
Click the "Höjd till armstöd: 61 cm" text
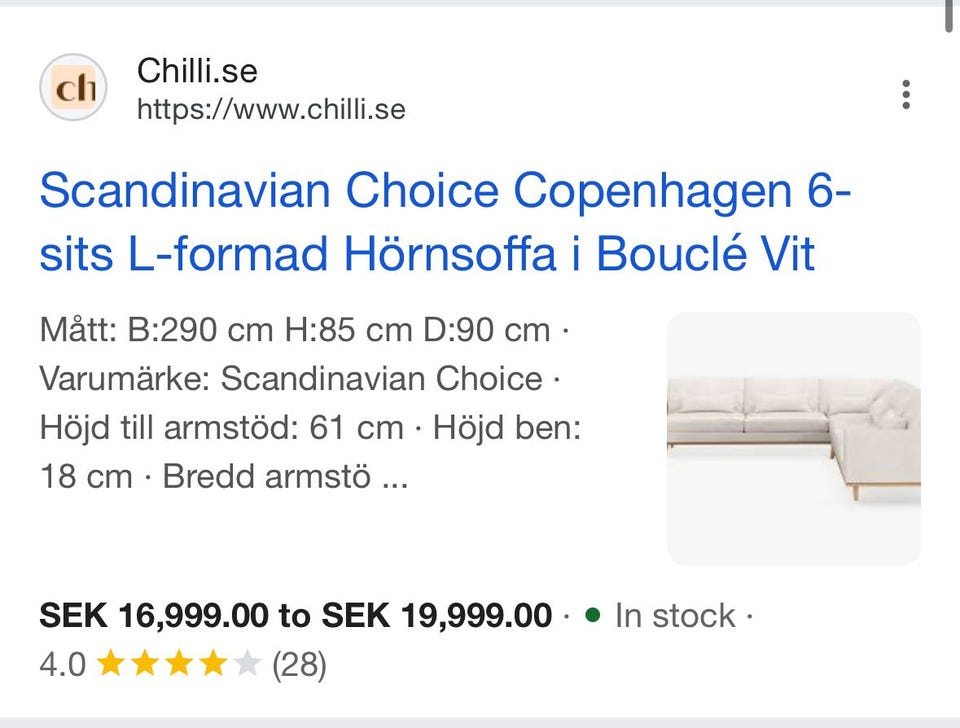click(221, 427)
